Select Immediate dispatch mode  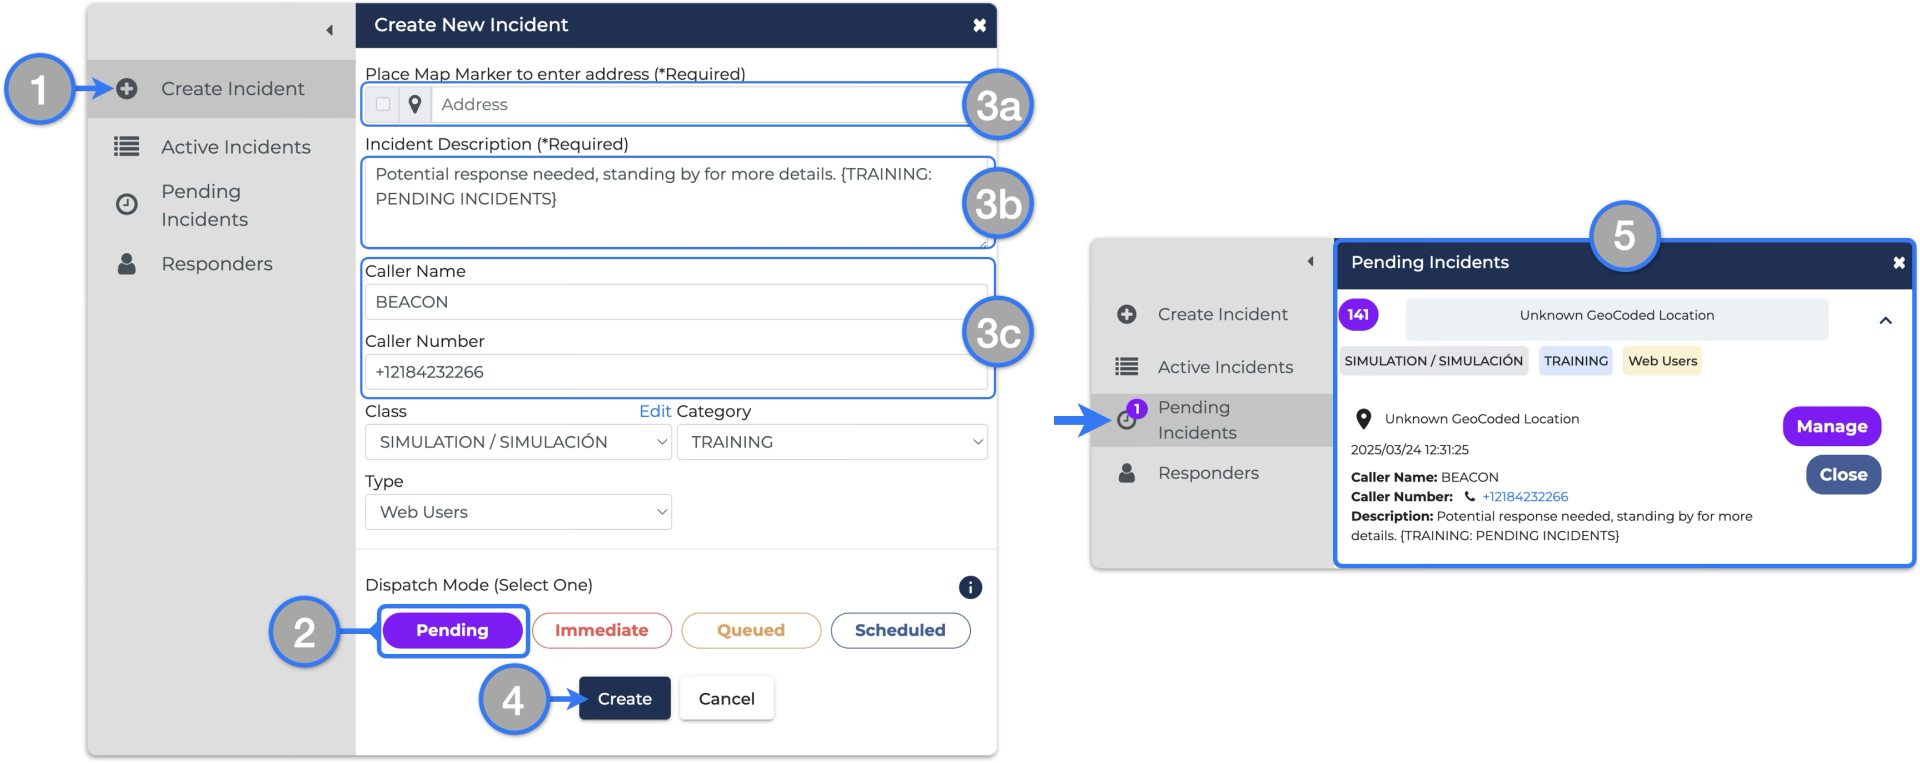601,630
